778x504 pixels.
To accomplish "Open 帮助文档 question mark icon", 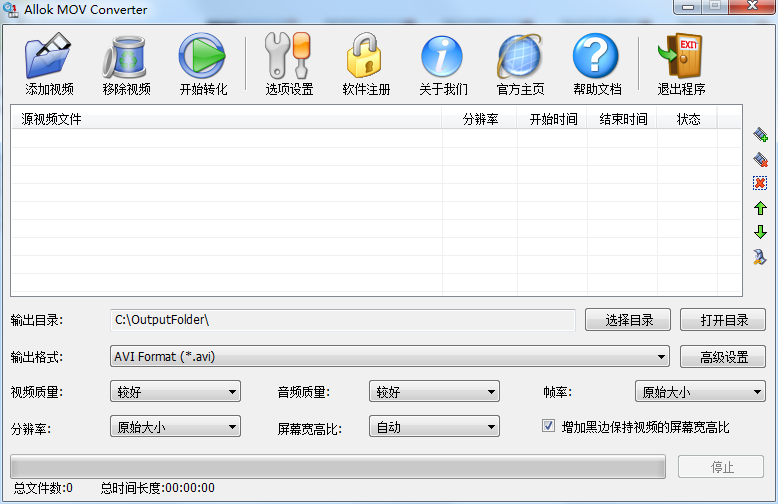I will pyautogui.click(x=596, y=56).
